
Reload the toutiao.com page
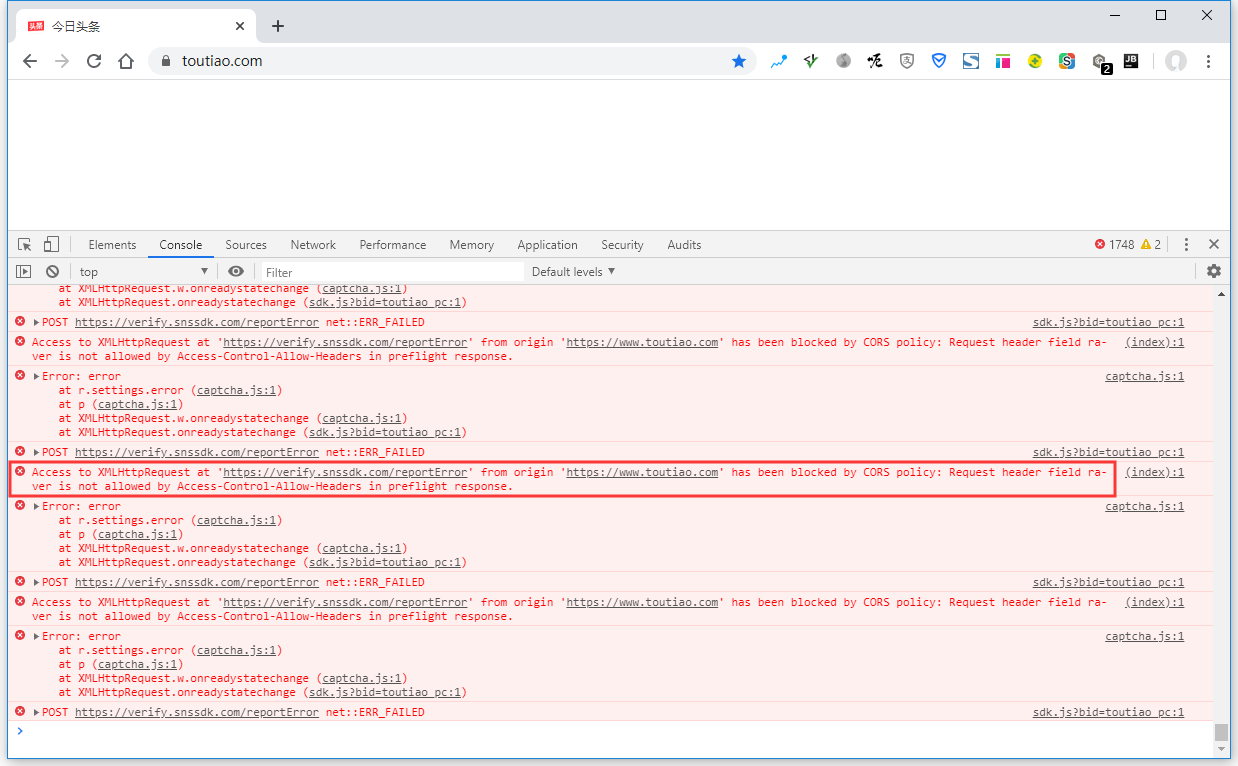tap(94, 61)
